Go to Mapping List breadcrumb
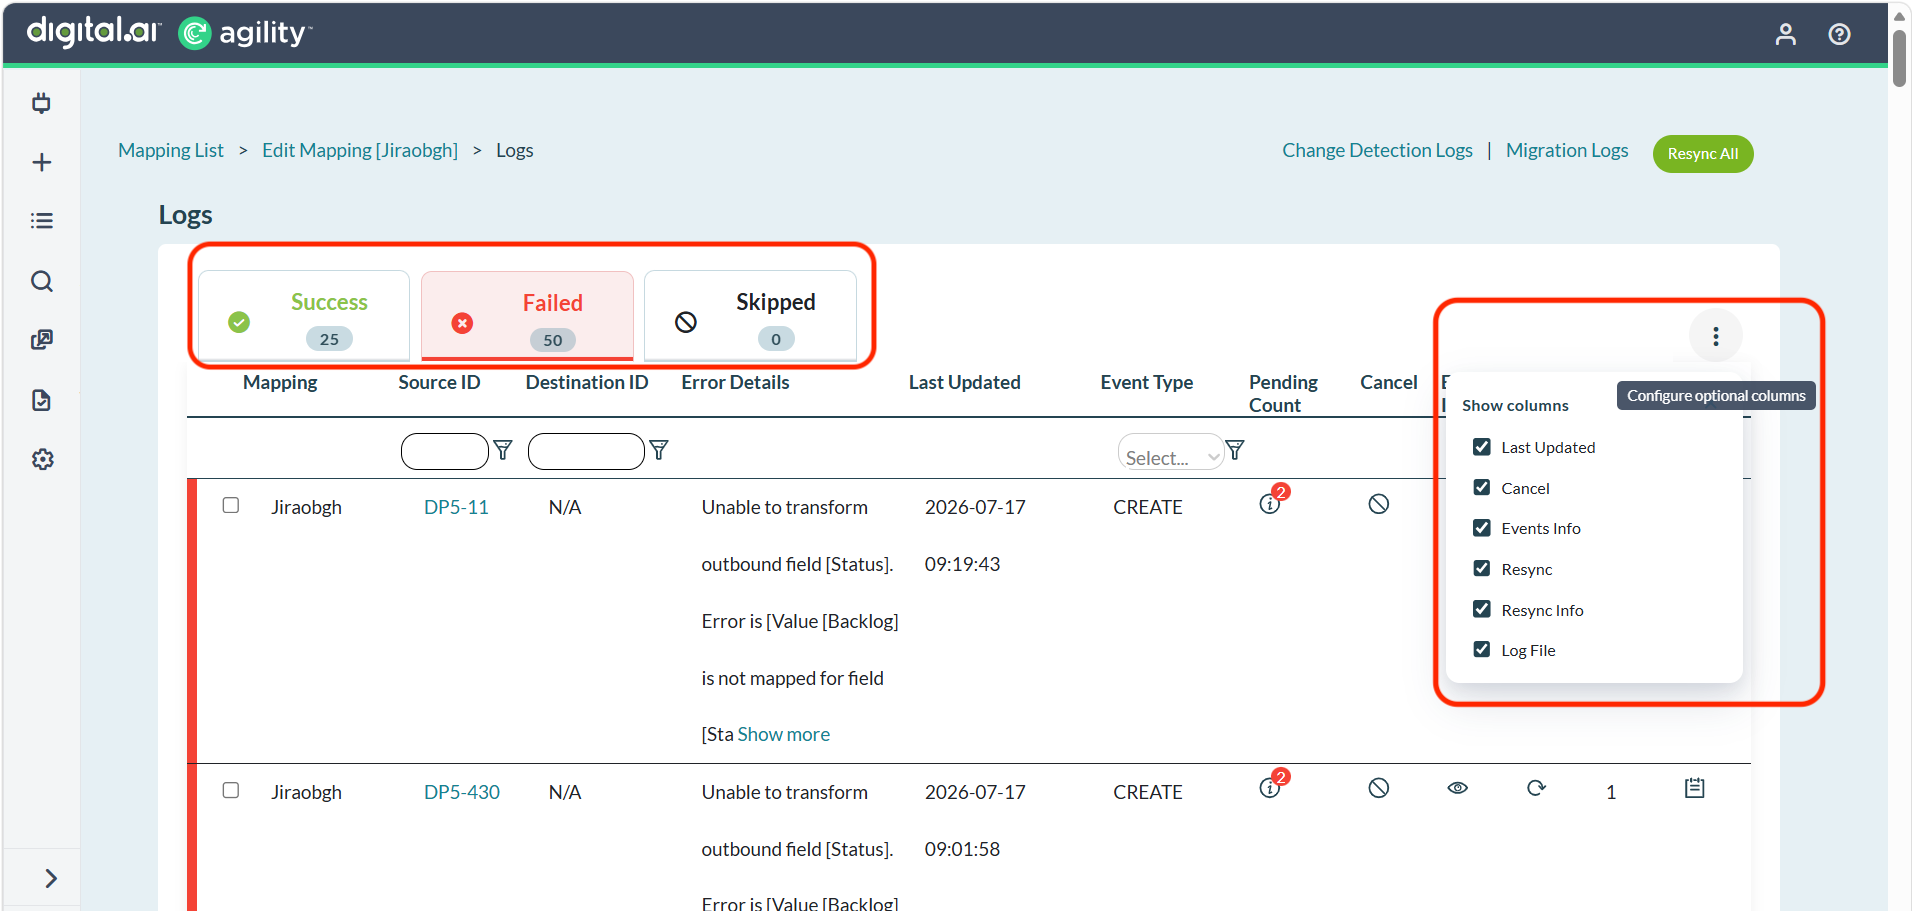 171,150
